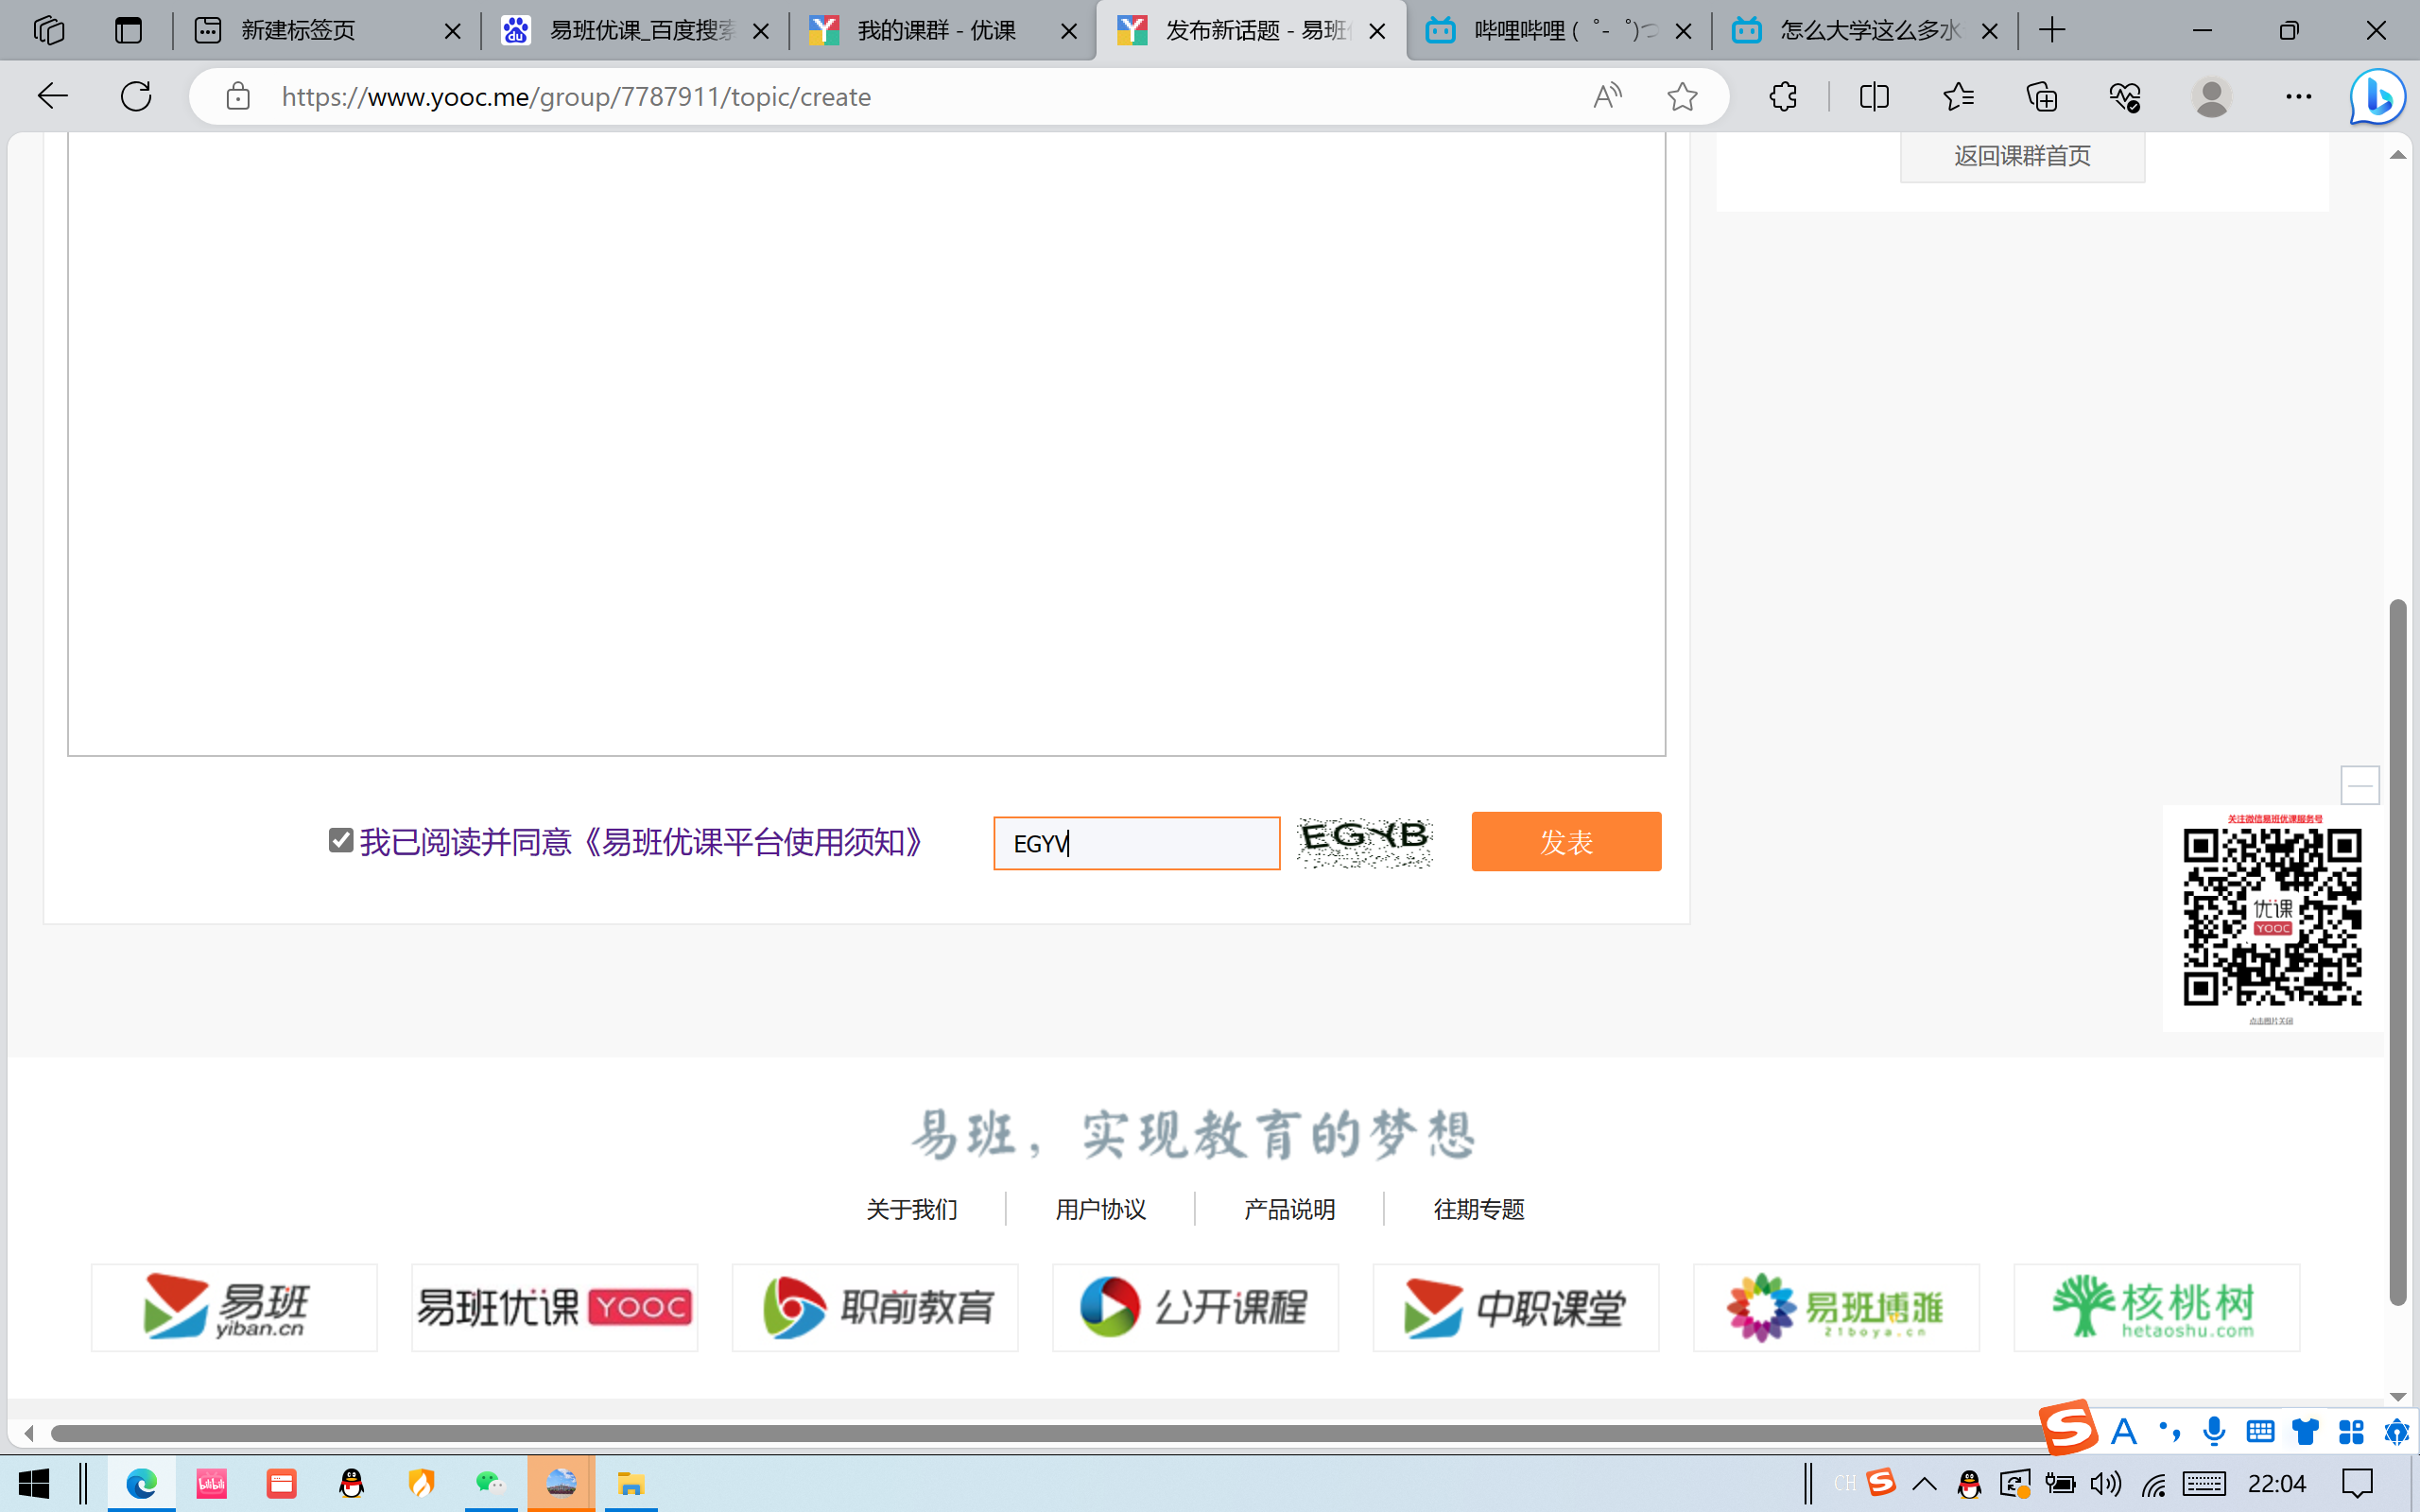Click the Read aloud icon in address bar

click(x=1607, y=97)
